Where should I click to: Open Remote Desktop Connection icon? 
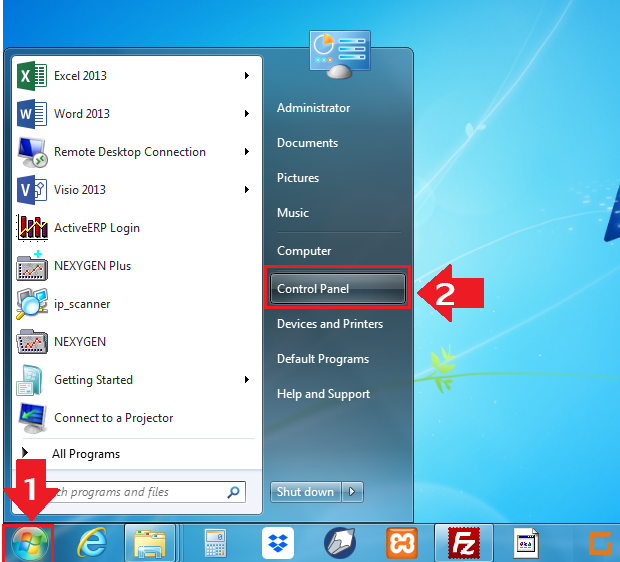point(32,152)
